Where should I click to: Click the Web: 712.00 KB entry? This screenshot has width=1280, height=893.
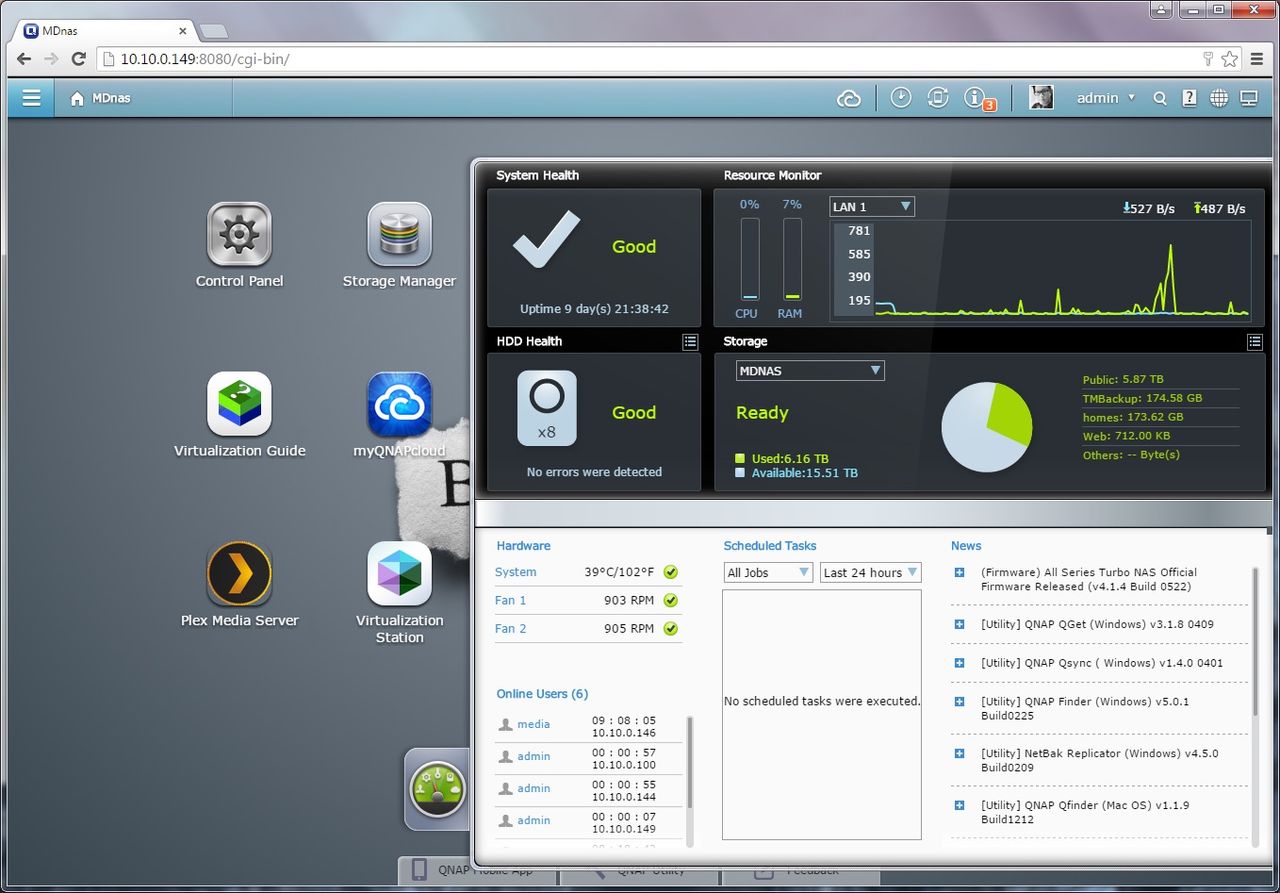(1127, 435)
